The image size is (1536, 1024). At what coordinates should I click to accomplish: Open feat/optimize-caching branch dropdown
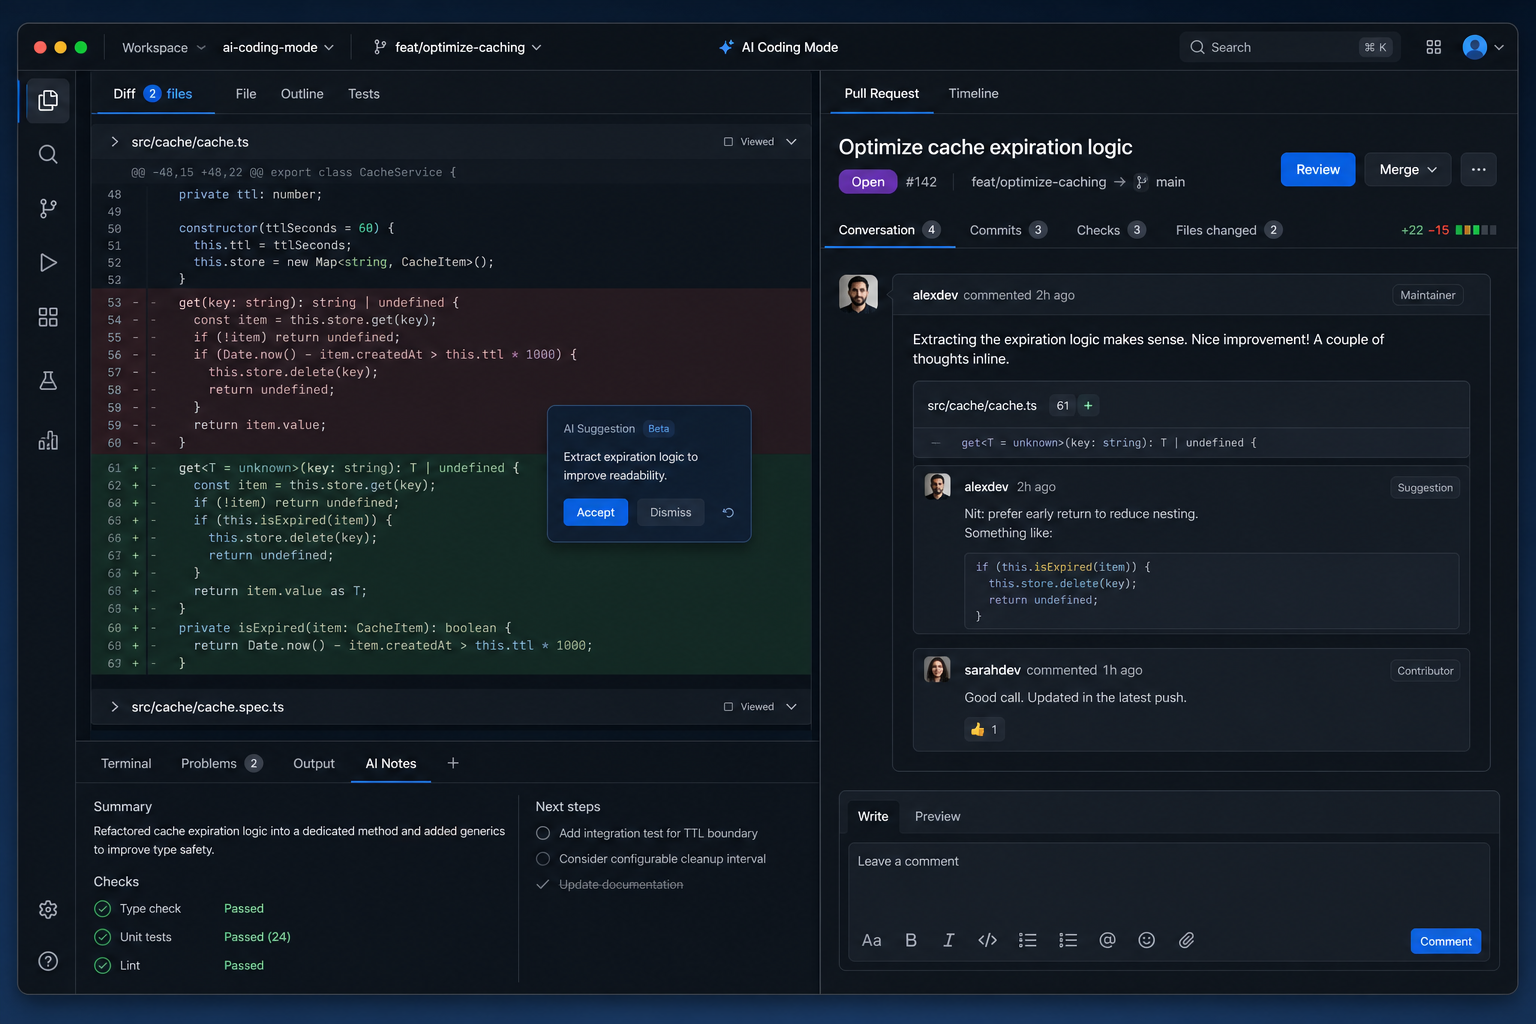tap(457, 47)
